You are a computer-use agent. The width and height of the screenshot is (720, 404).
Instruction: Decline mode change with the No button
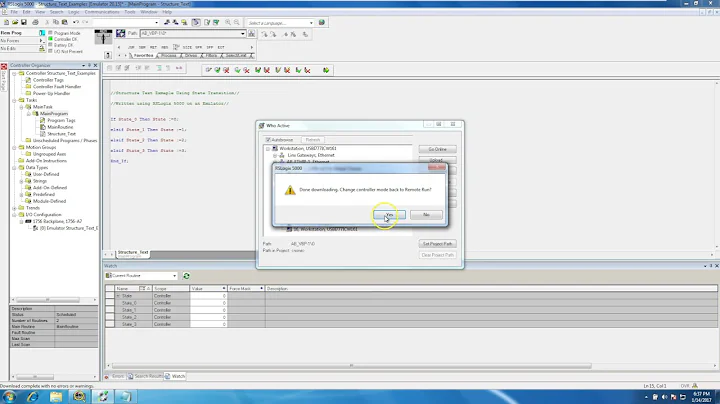[426, 215]
